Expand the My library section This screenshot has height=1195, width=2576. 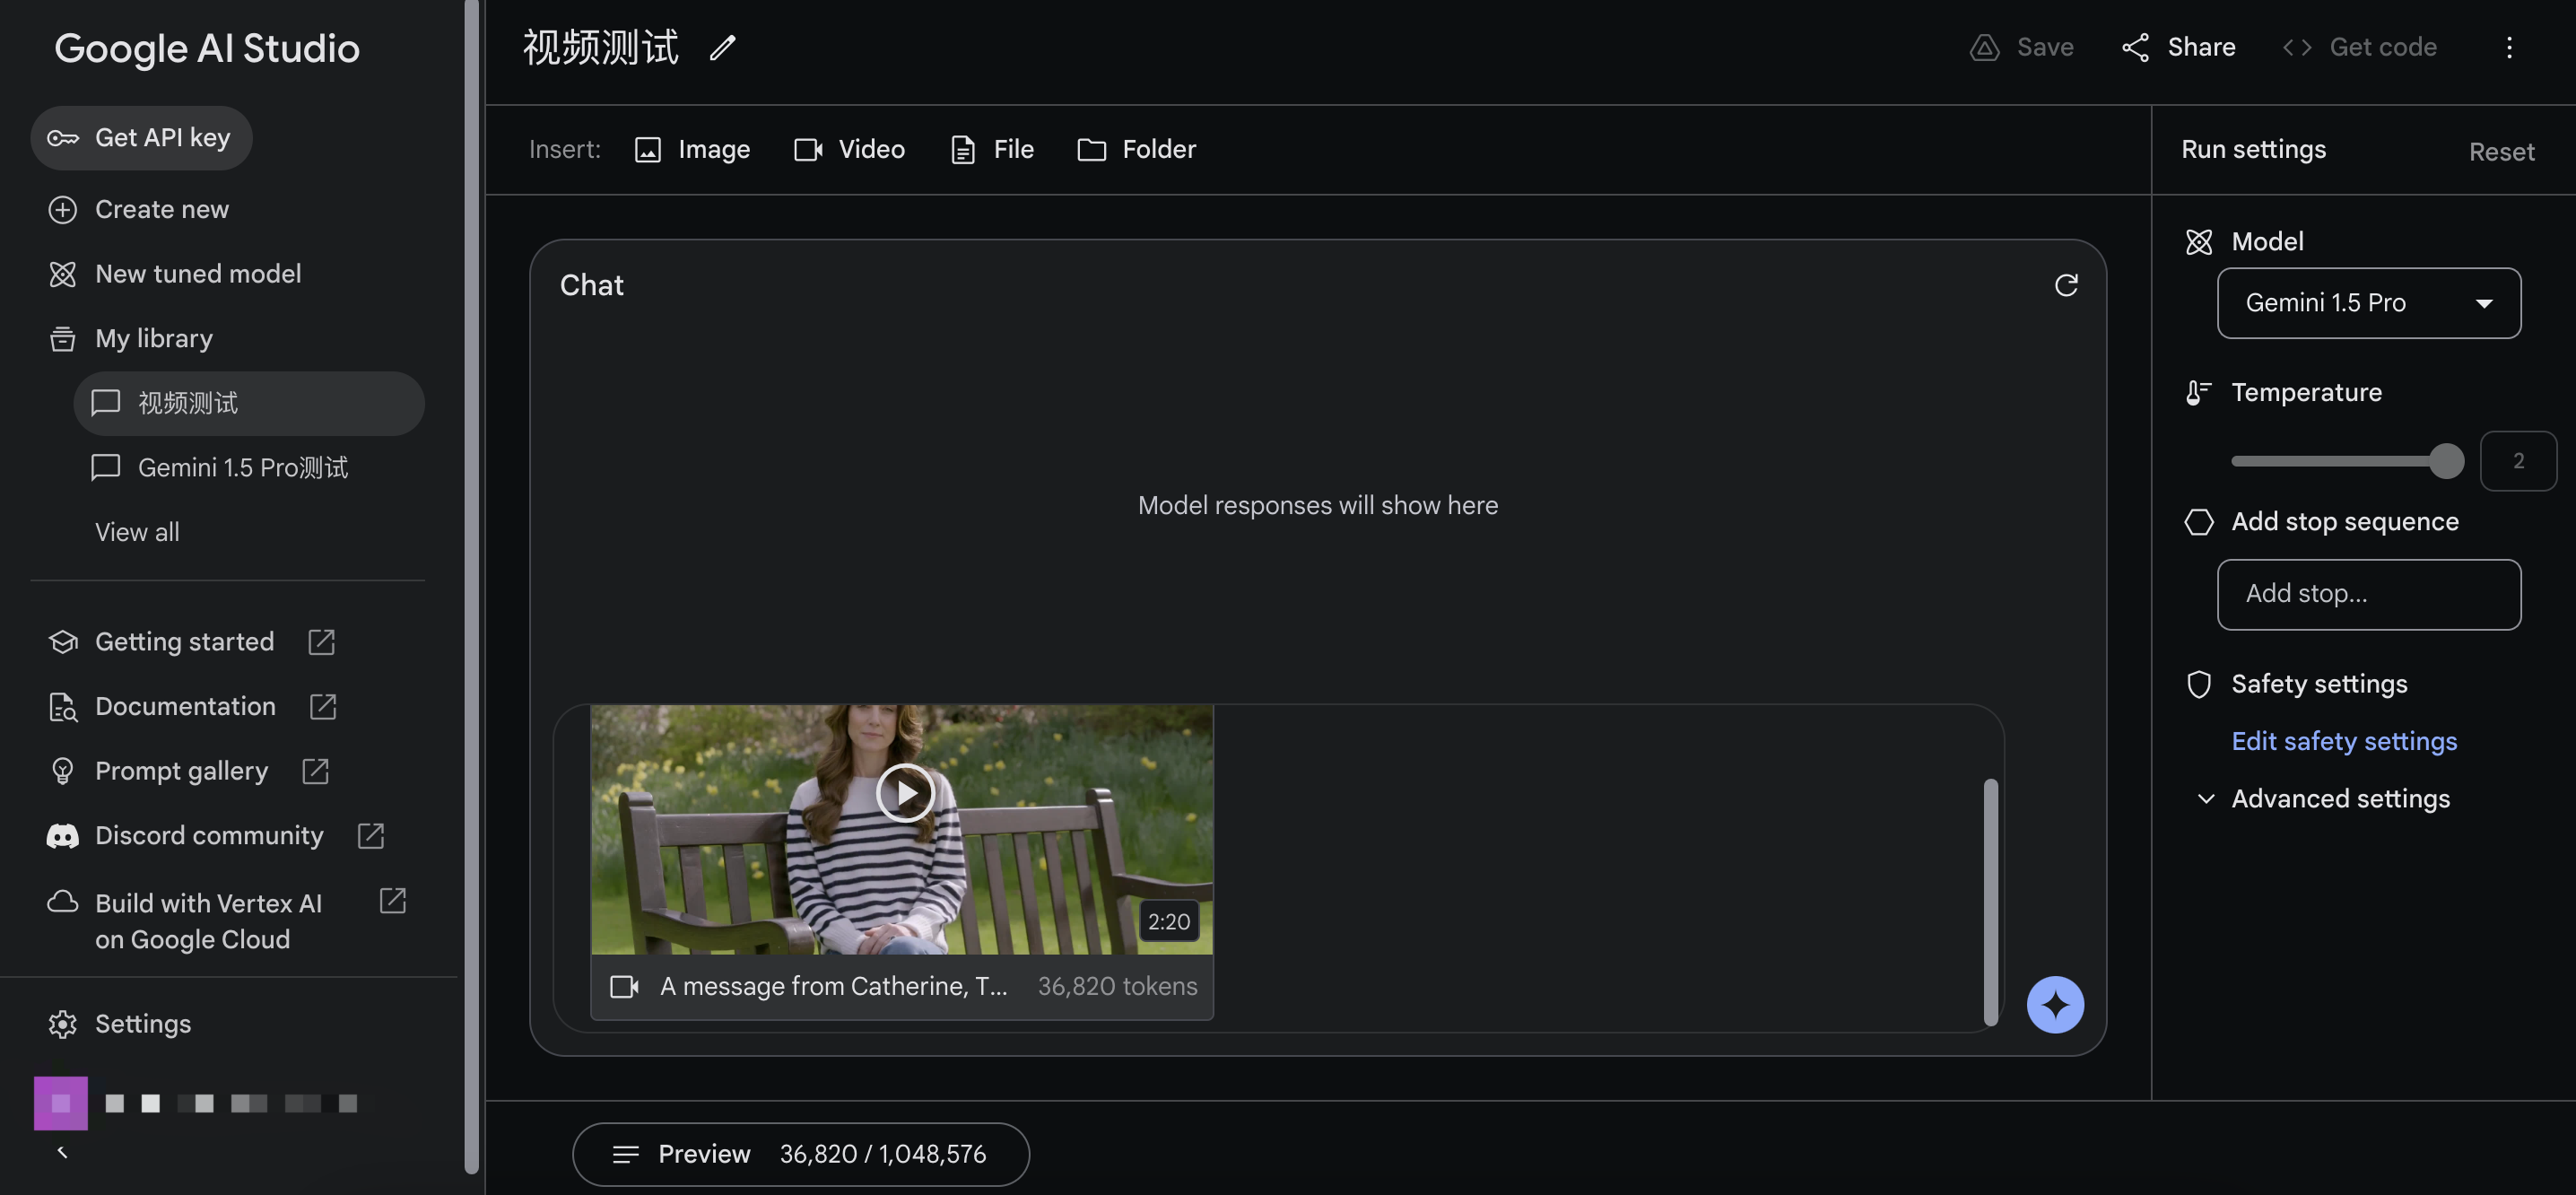tap(153, 339)
